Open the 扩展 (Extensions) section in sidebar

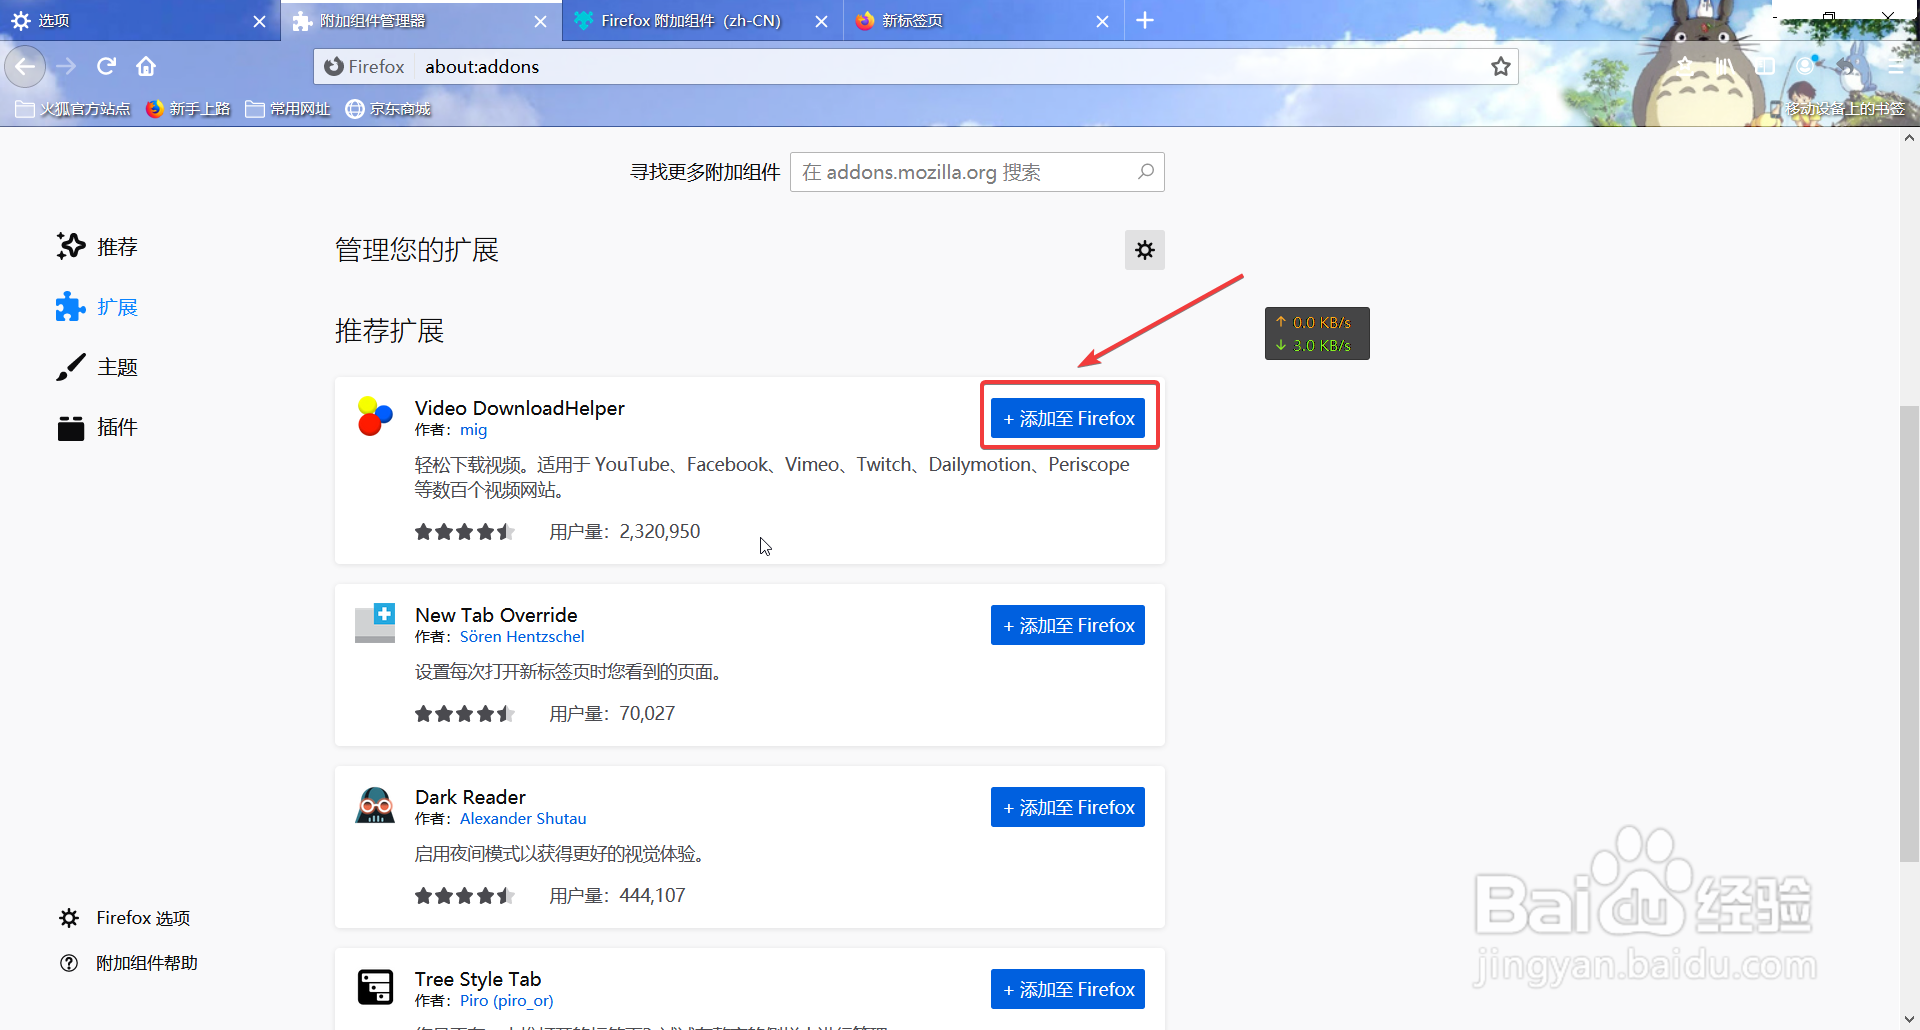coord(115,307)
